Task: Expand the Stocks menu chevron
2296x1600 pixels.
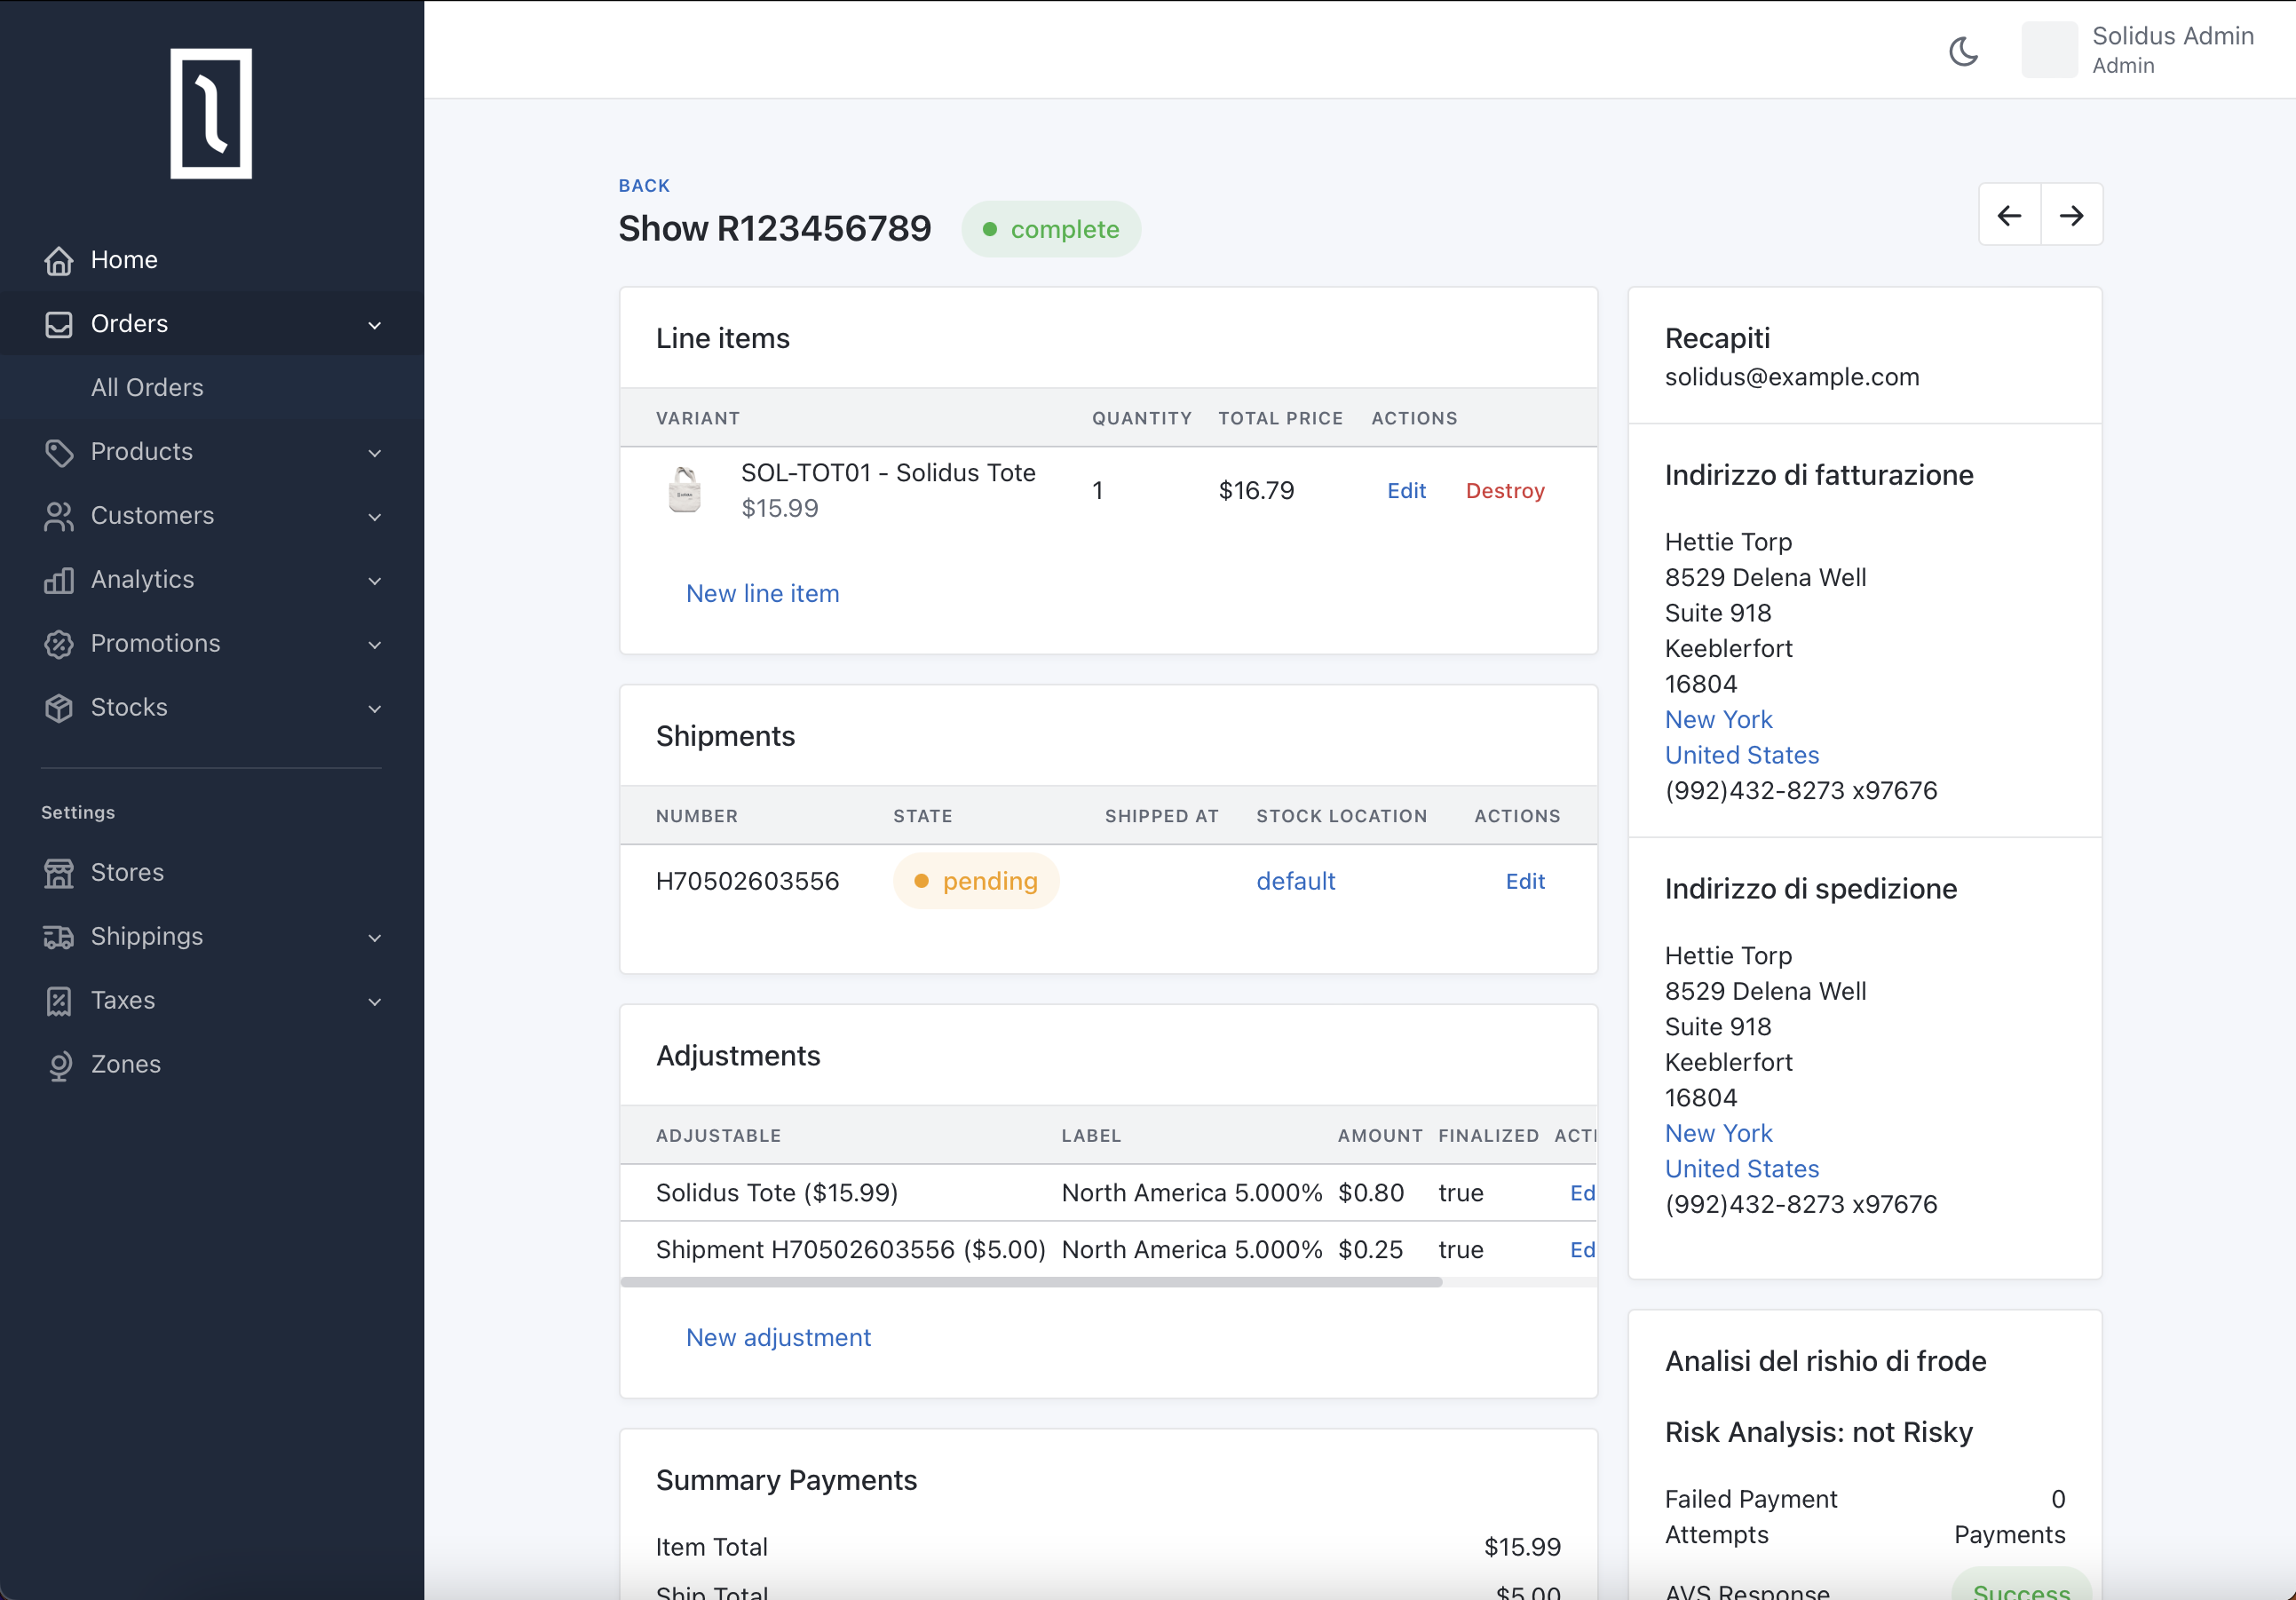Action: [x=375, y=709]
